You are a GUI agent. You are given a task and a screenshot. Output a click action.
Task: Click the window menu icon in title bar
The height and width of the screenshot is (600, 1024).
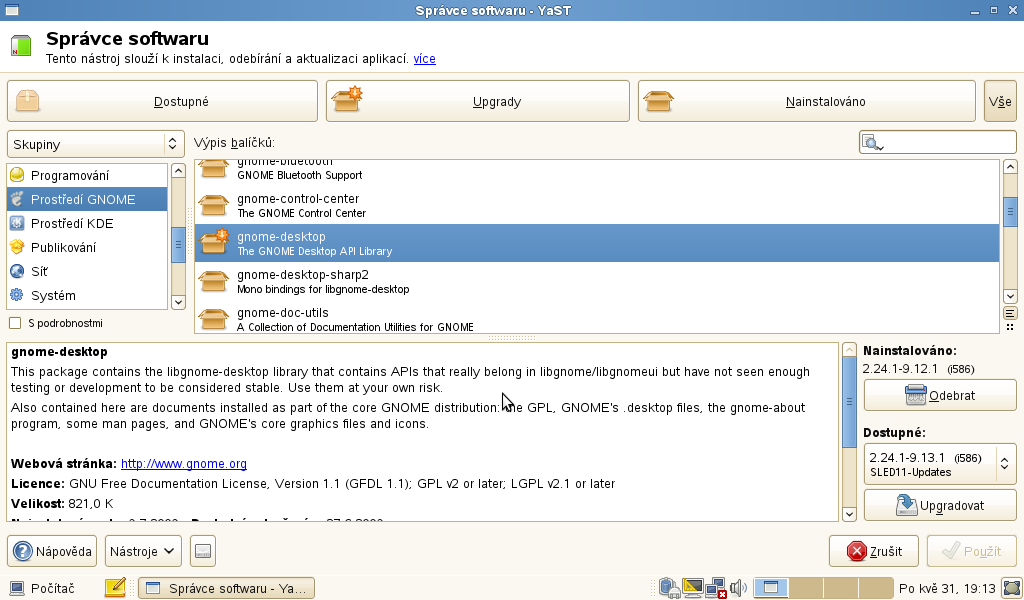pyautogui.click(x=10, y=10)
